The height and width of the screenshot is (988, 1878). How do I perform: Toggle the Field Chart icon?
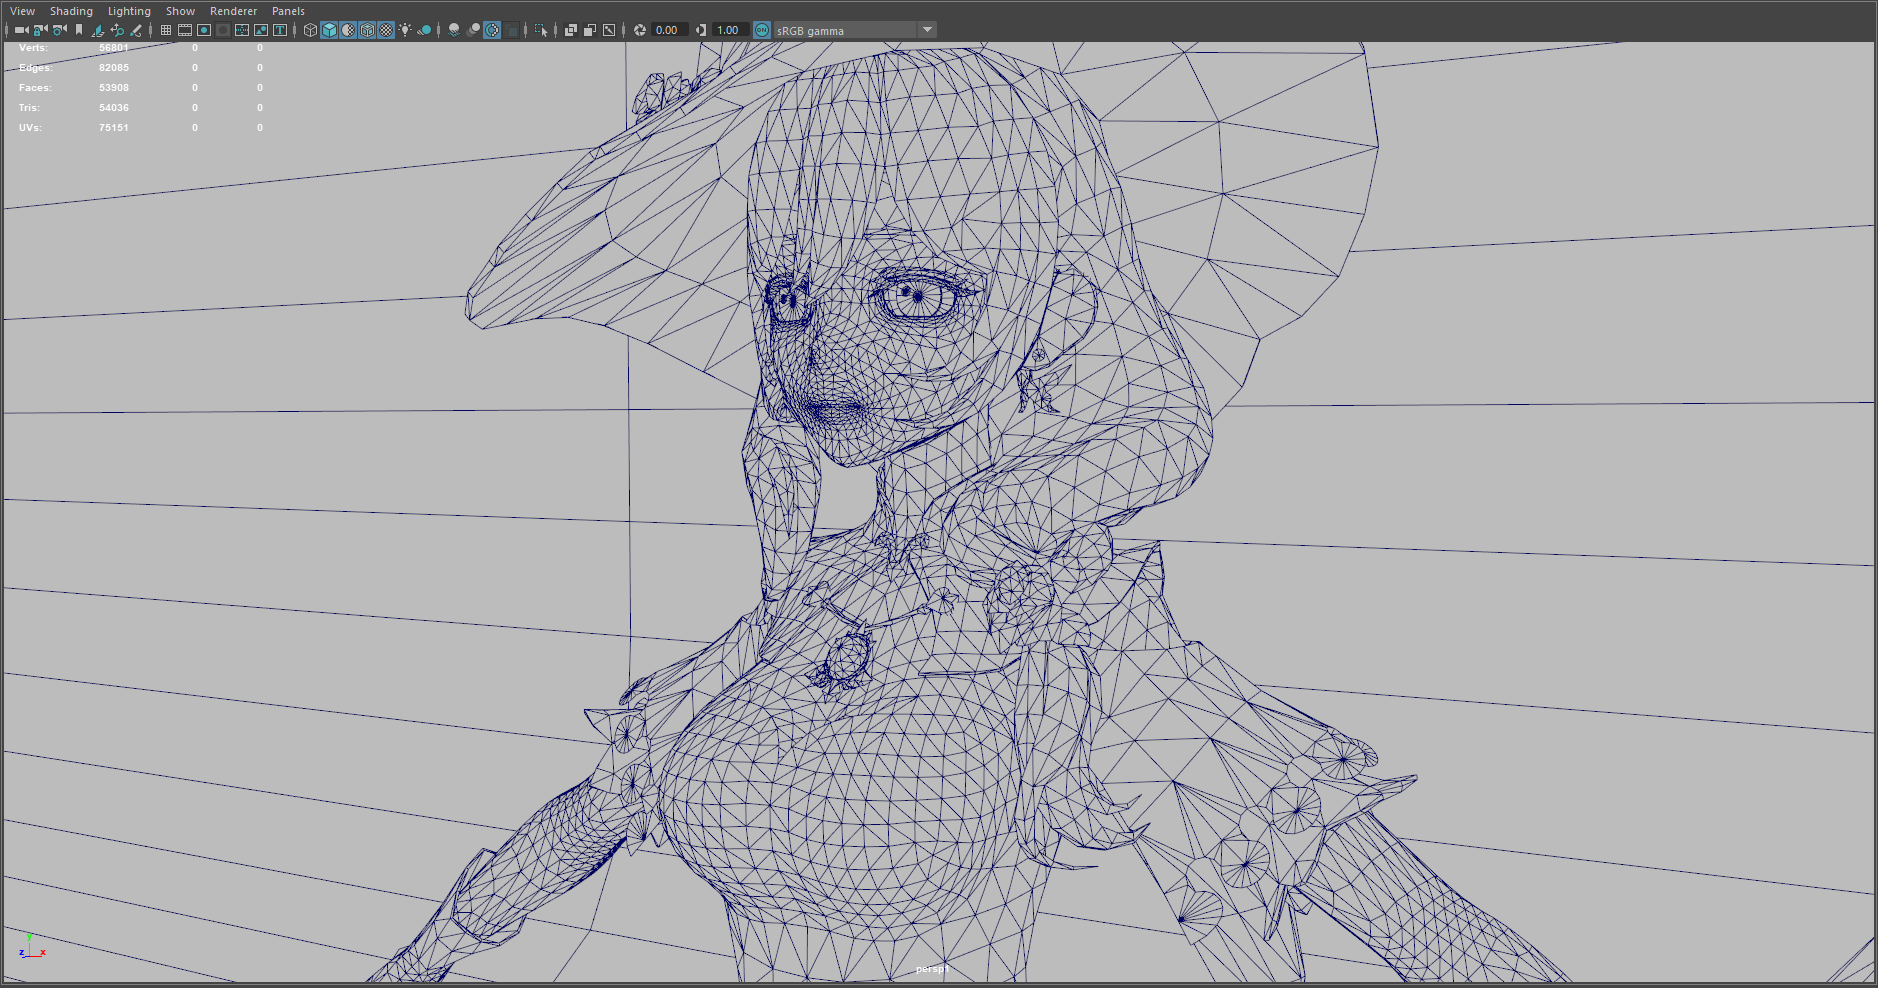tap(242, 30)
